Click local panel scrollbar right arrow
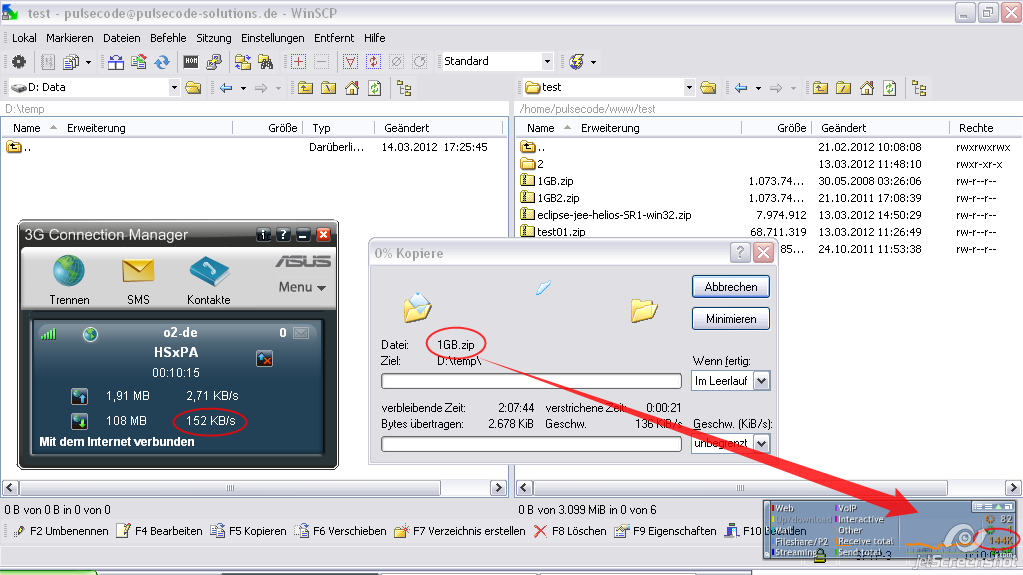The width and height of the screenshot is (1023, 575). tap(498, 488)
